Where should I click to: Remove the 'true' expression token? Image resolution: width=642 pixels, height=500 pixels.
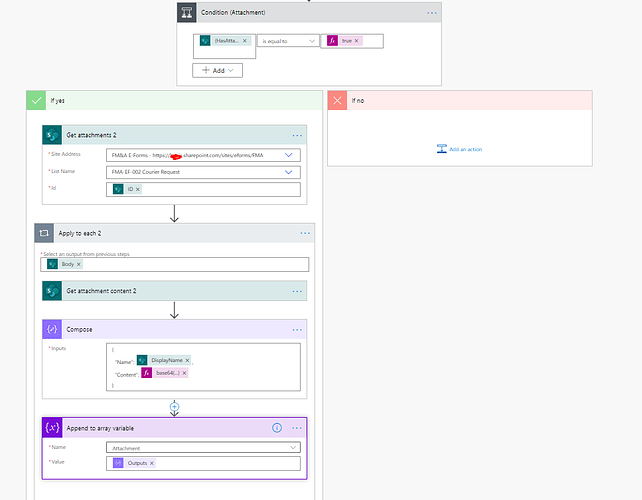[x=356, y=41]
